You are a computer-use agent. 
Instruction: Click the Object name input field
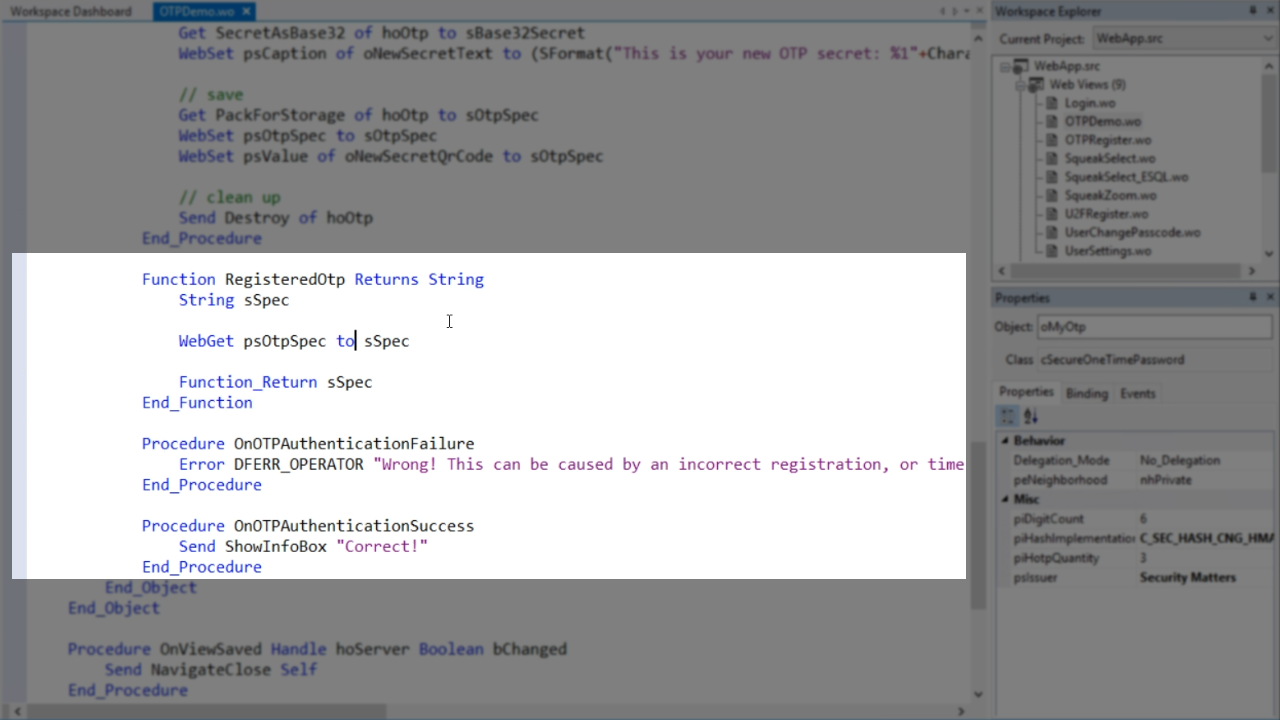[x=1154, y=327]
